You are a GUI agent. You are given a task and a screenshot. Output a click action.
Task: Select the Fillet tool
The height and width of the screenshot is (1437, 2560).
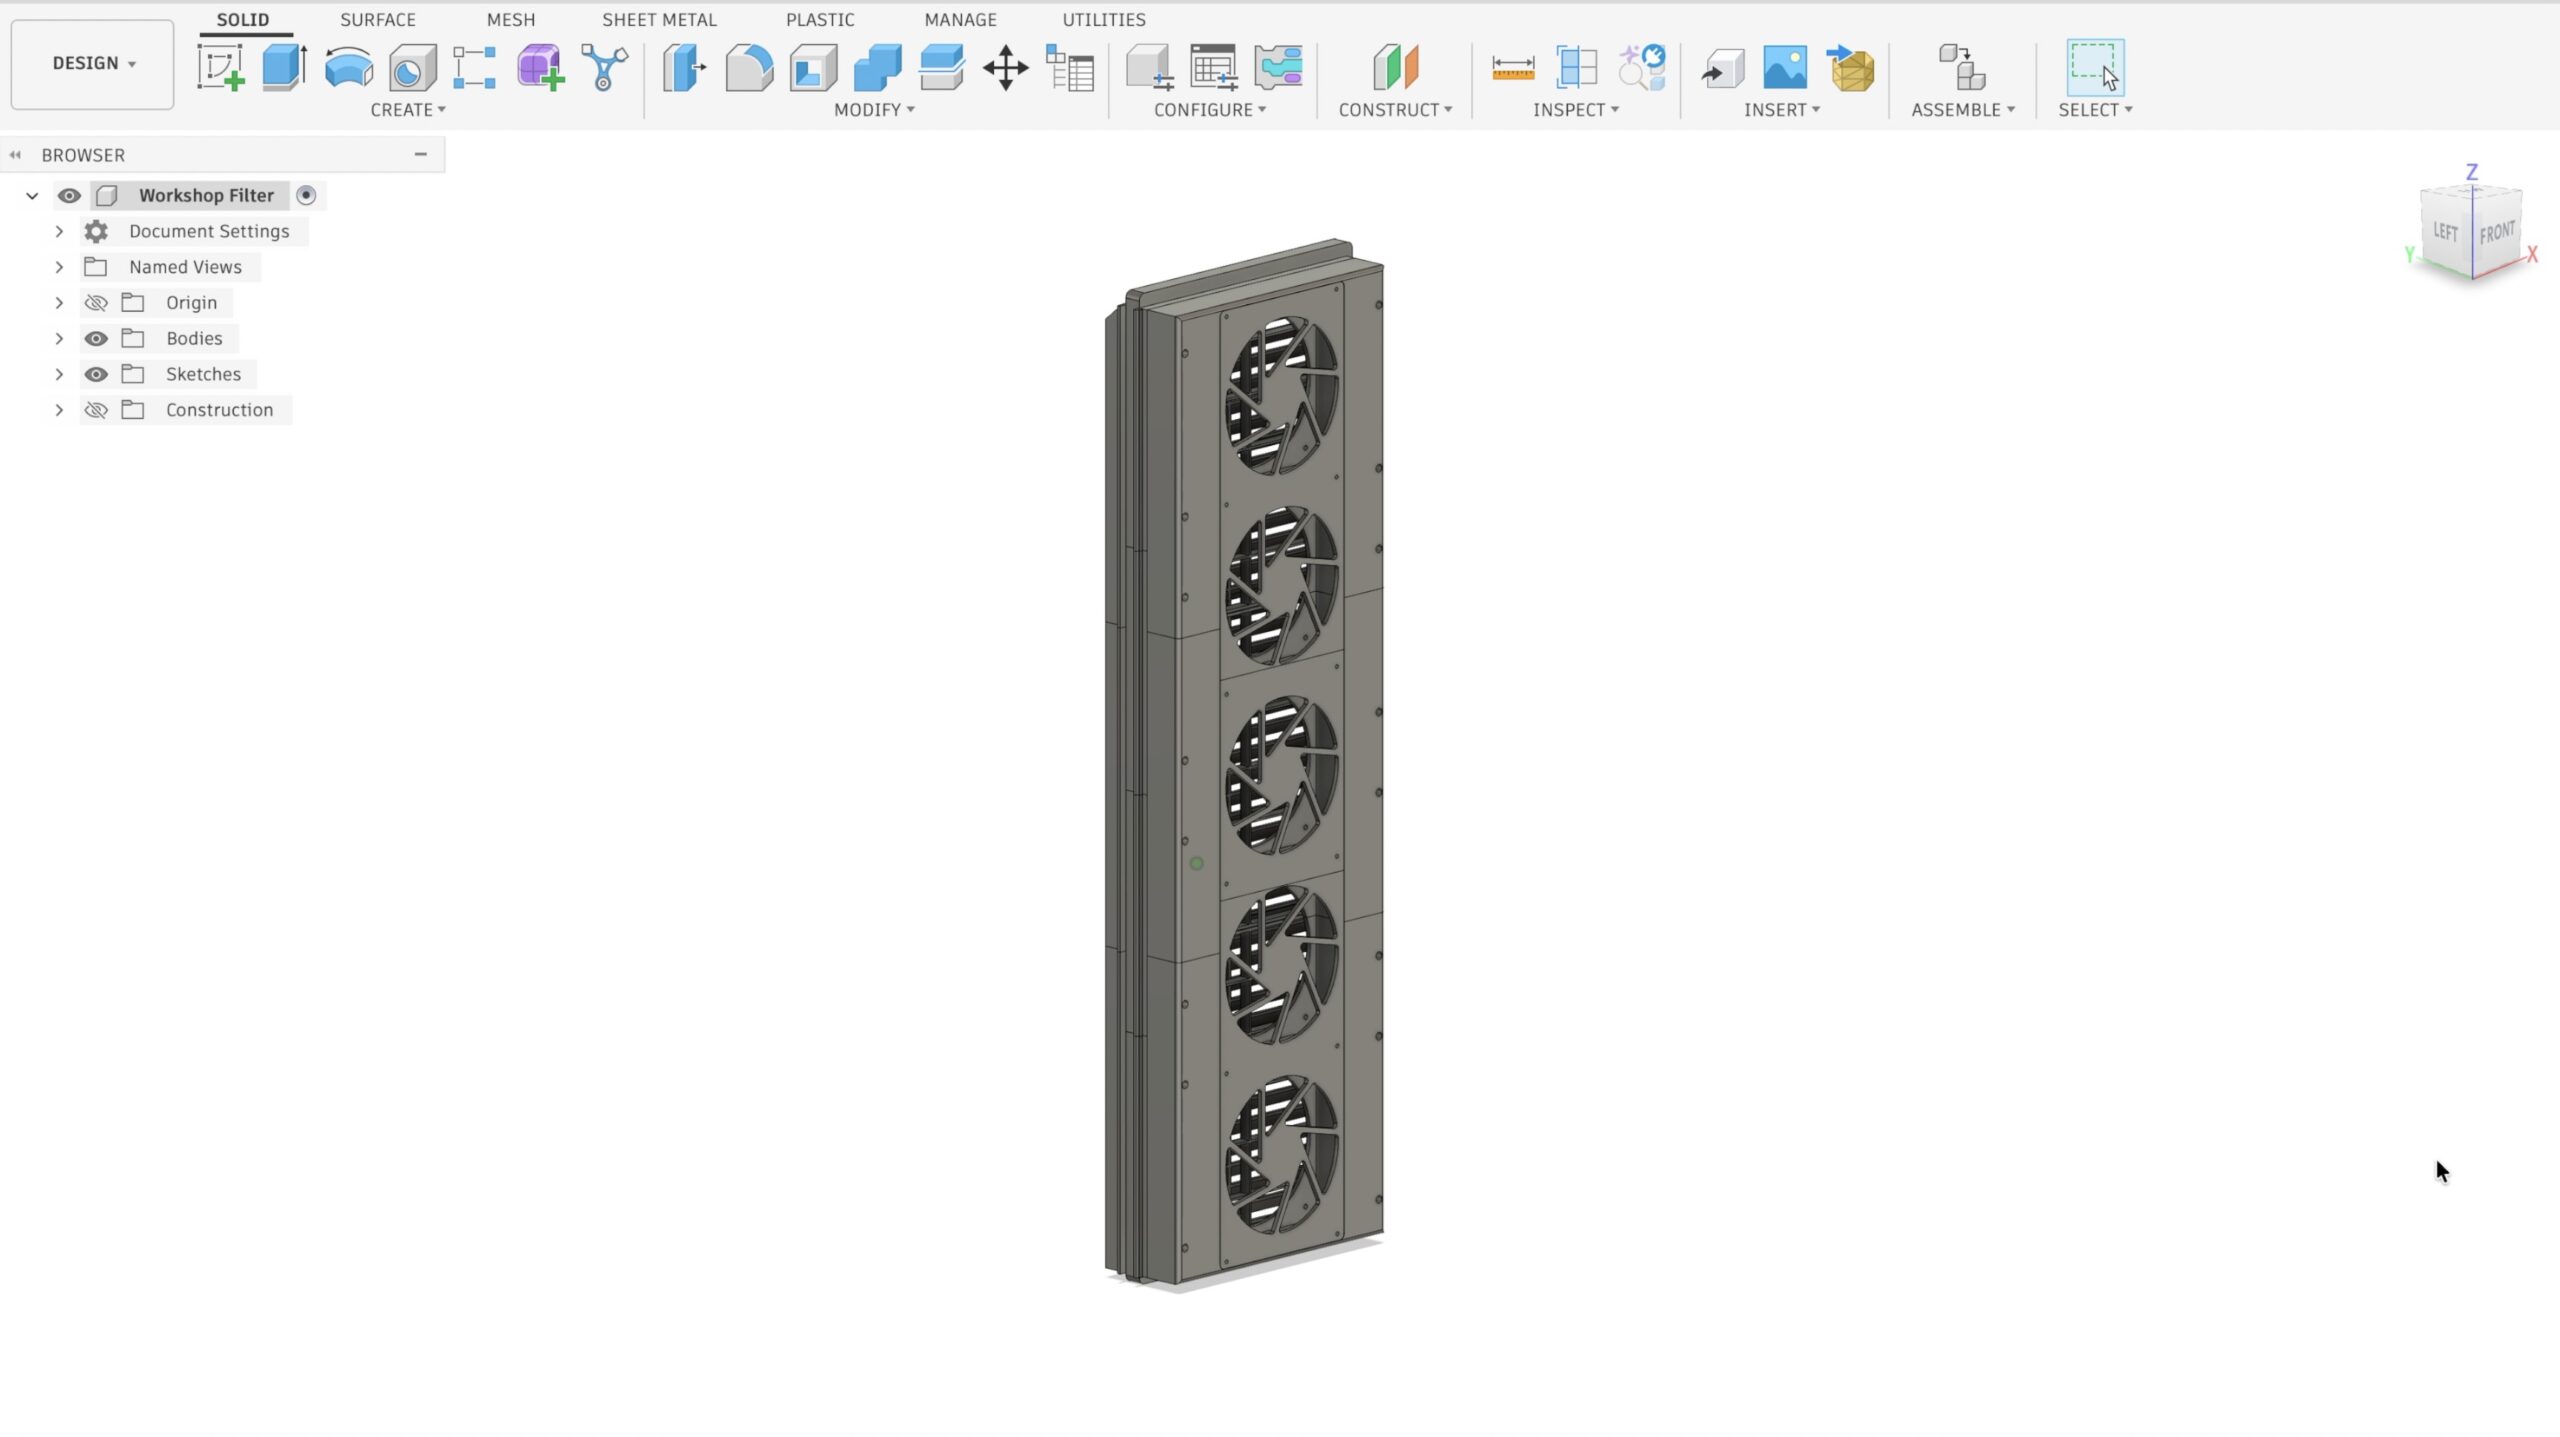749,68
